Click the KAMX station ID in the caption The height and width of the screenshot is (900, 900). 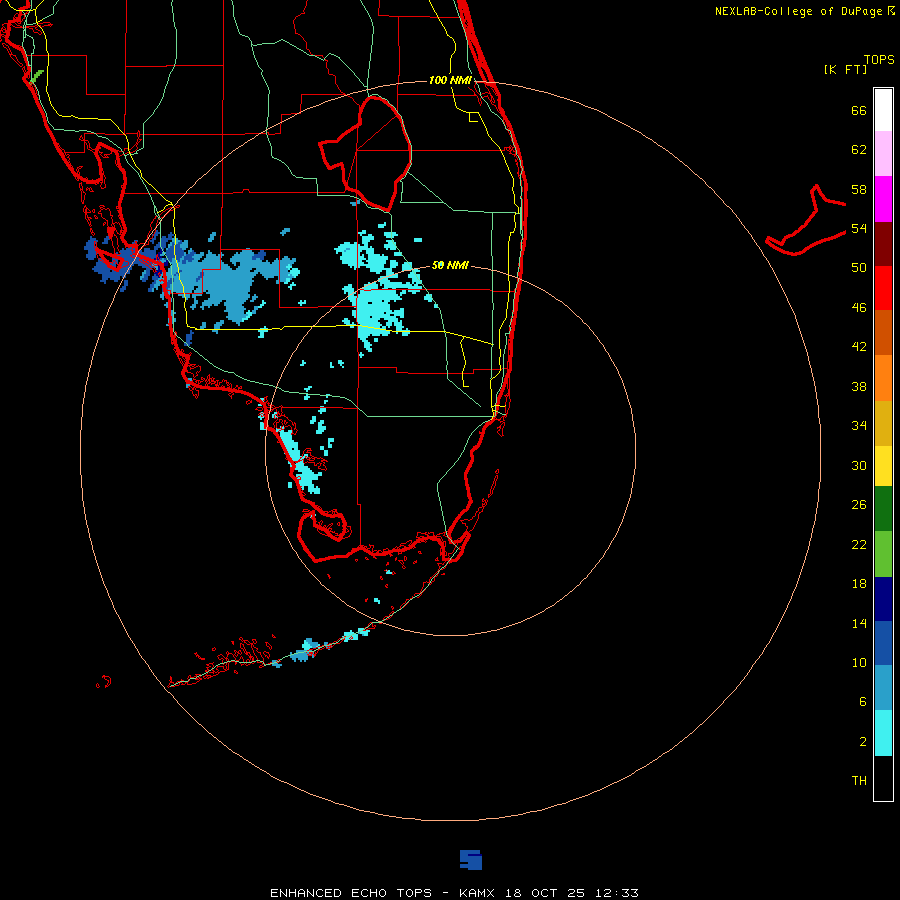(x=479, y=893)
